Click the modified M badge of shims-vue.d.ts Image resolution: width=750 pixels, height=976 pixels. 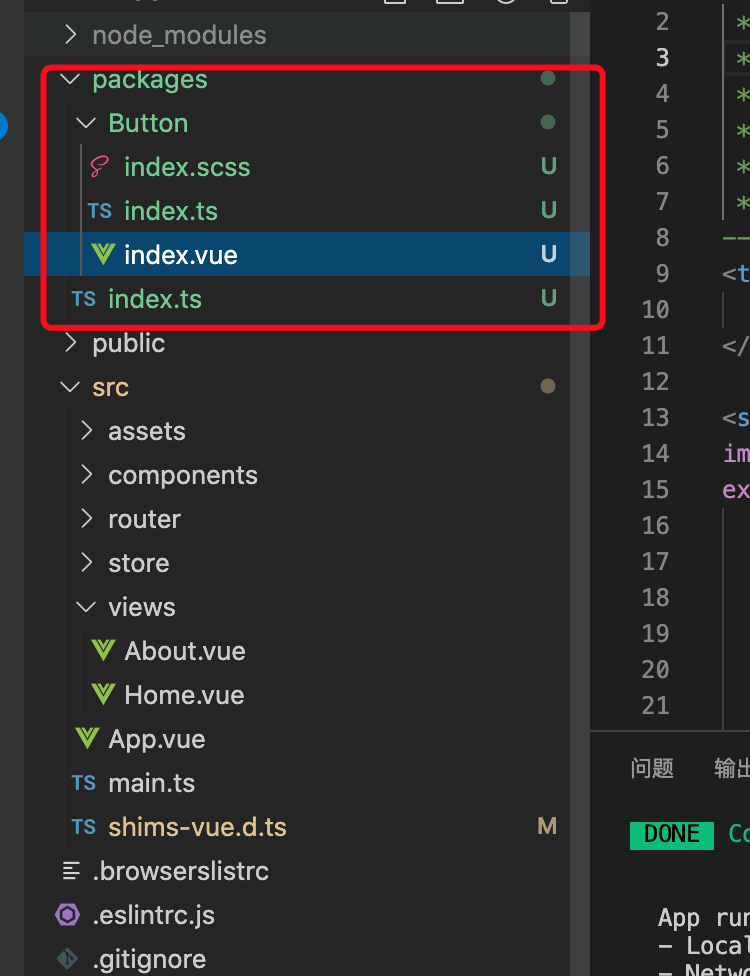pos(547,826)
